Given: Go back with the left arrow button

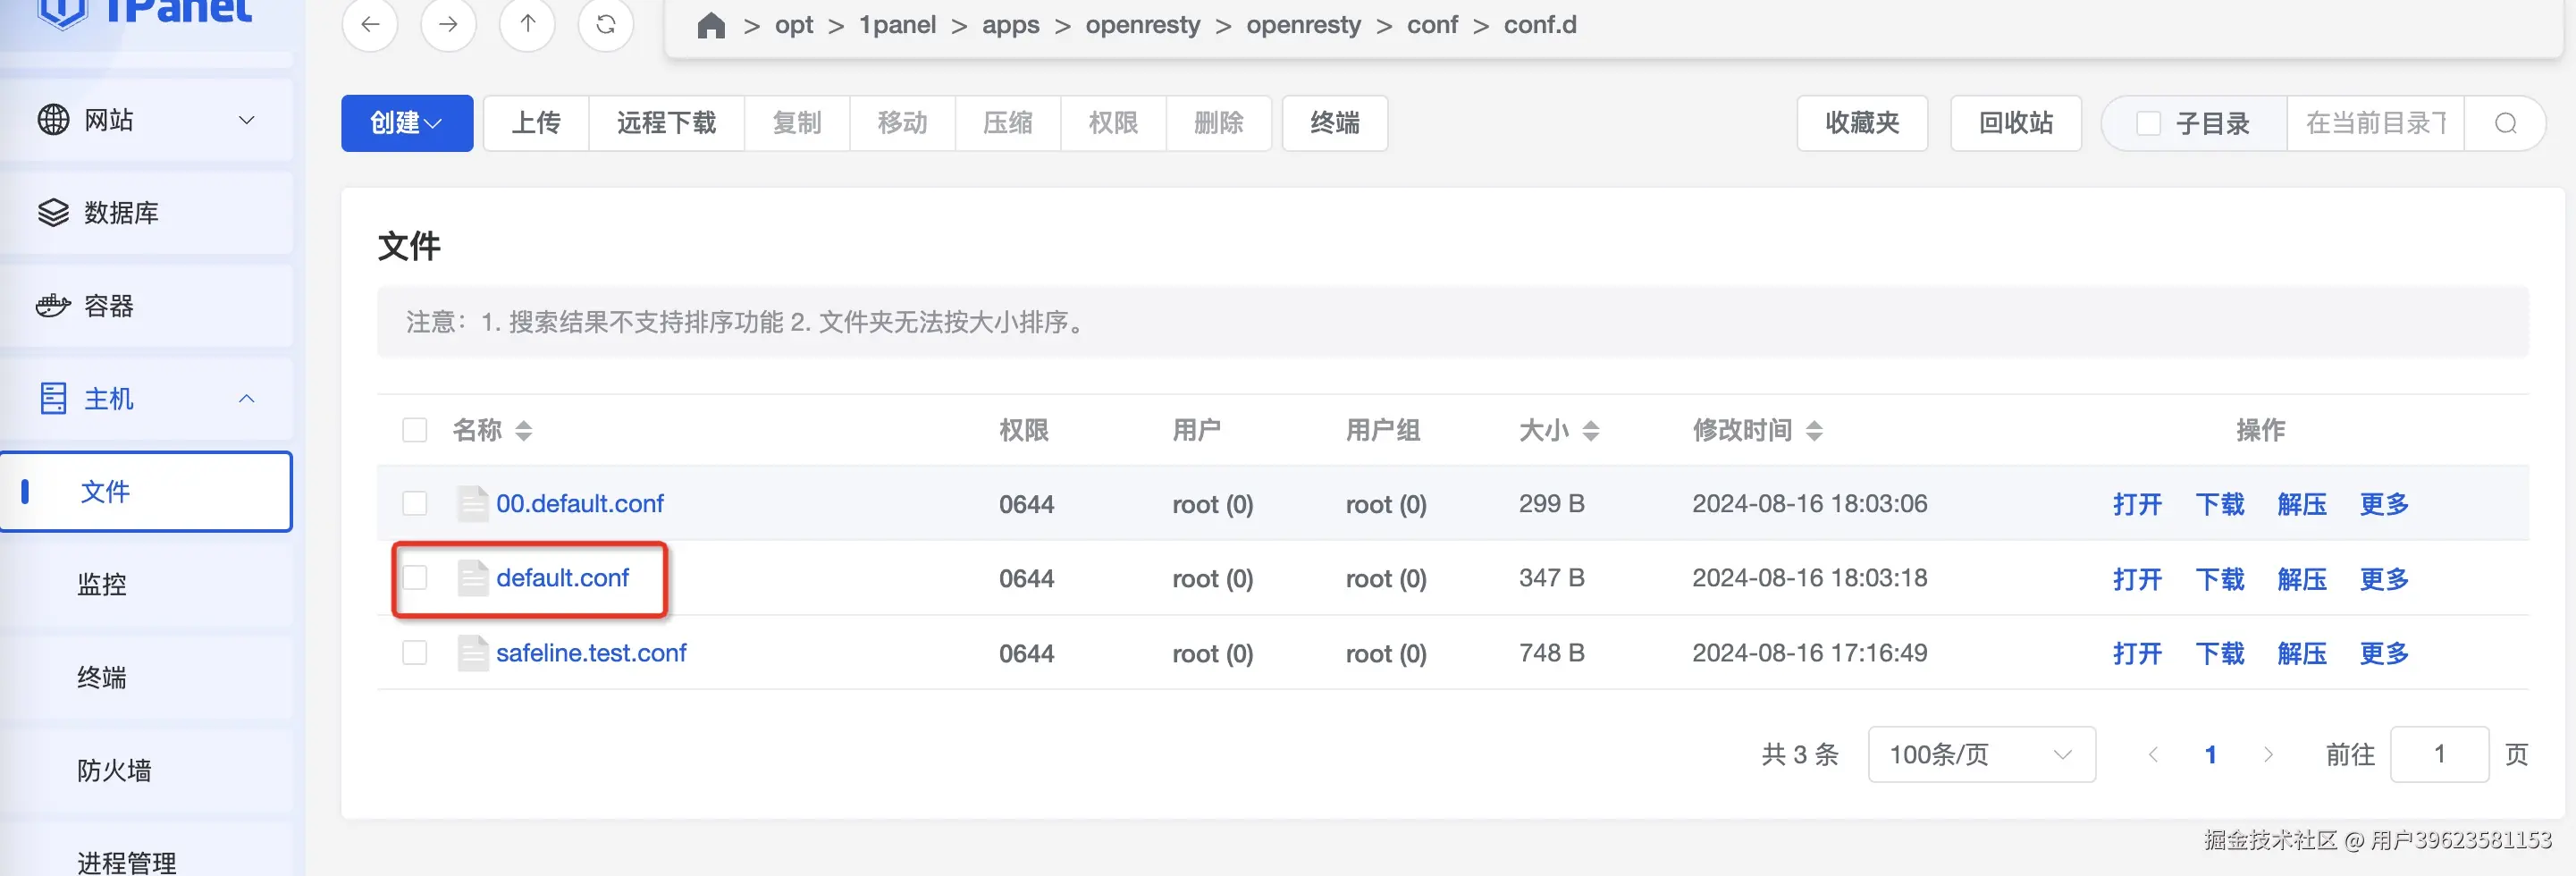Looking at the screenshot, I should click(370, 24).
